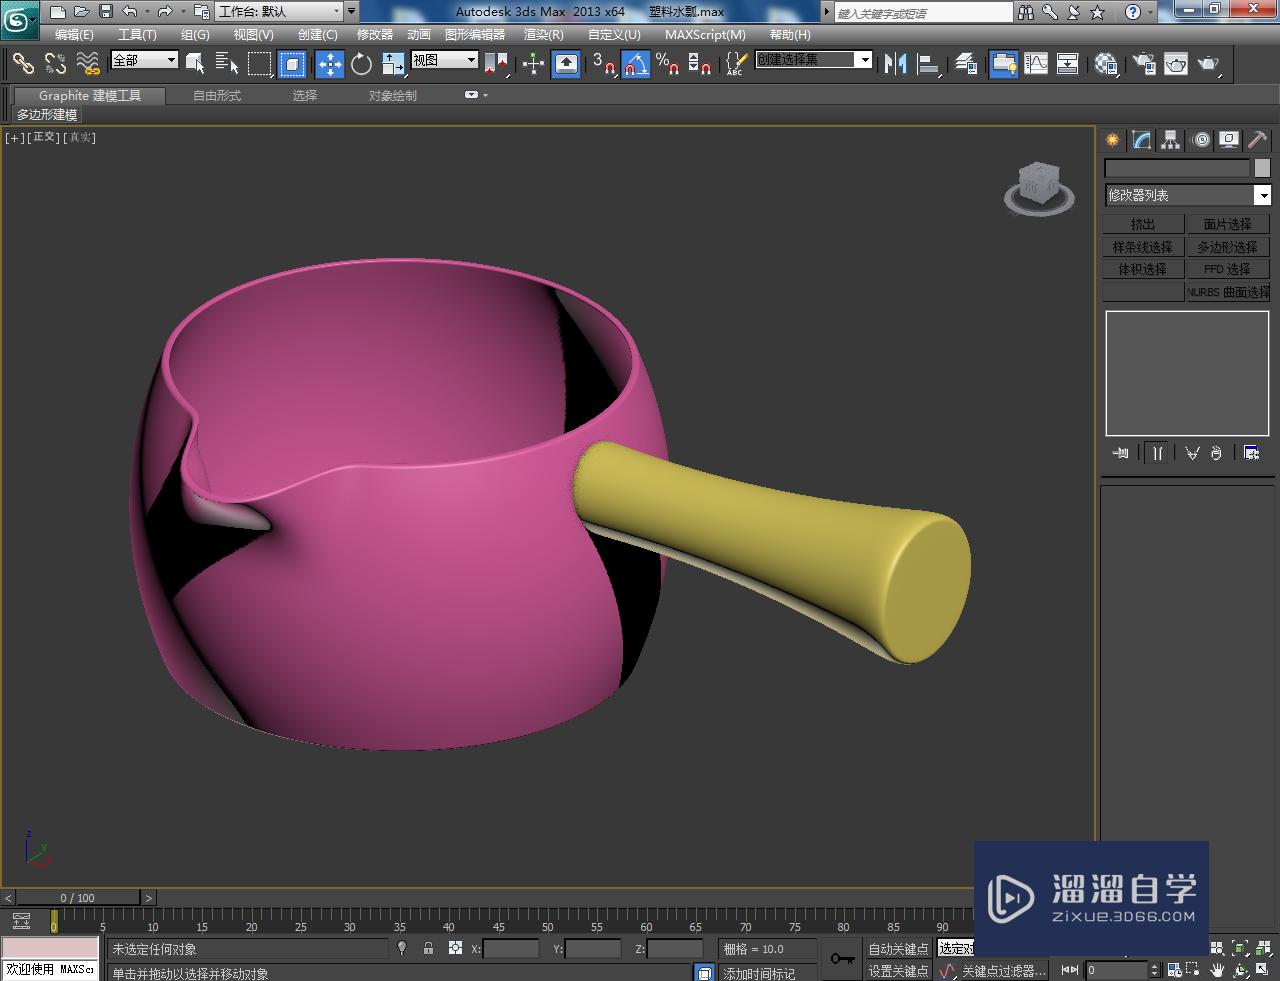Toggle keyboard shortcut override button

[x=566, y=64]
